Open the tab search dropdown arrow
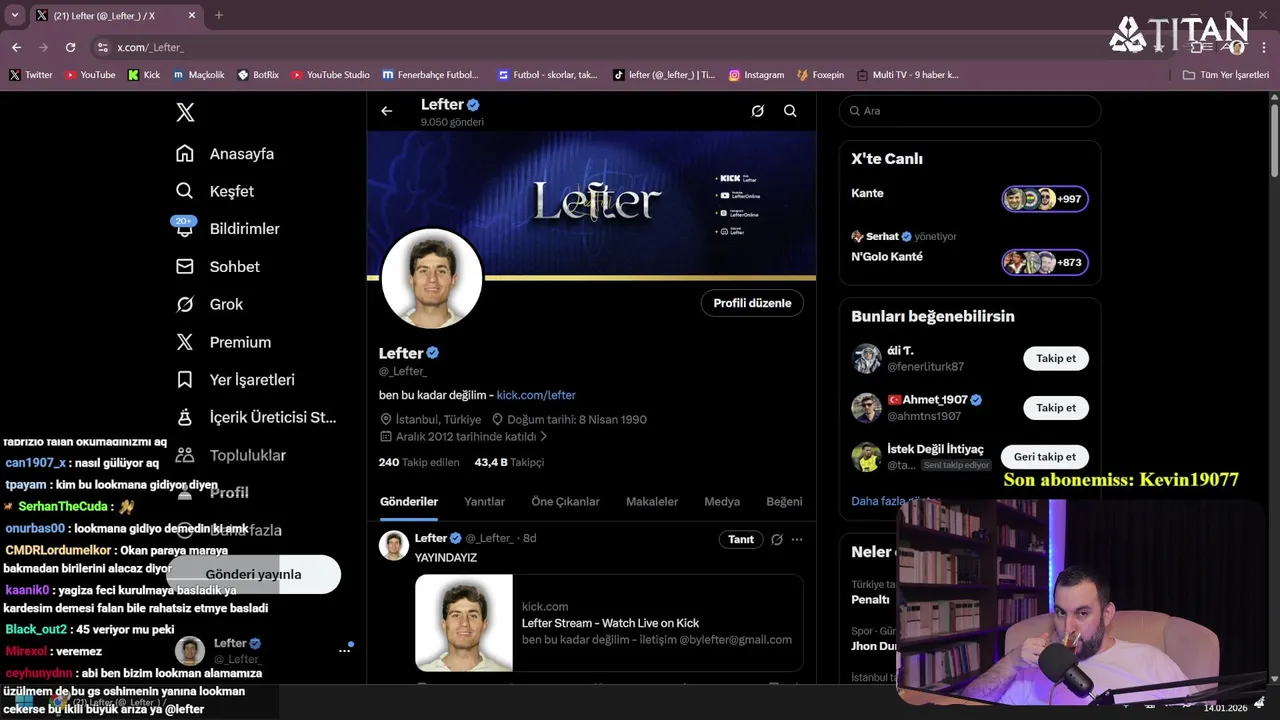 (14, 15)
